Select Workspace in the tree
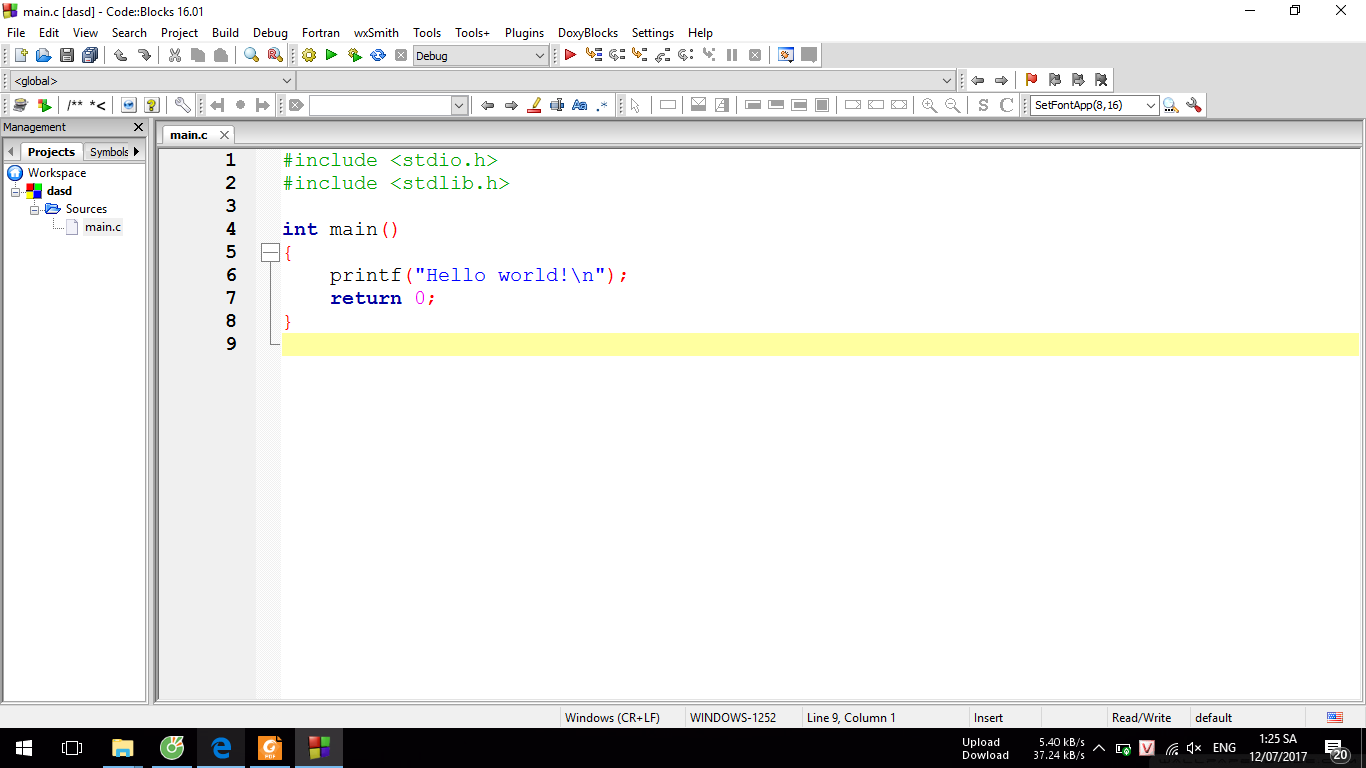1366x768 pixels. point(56,173)
